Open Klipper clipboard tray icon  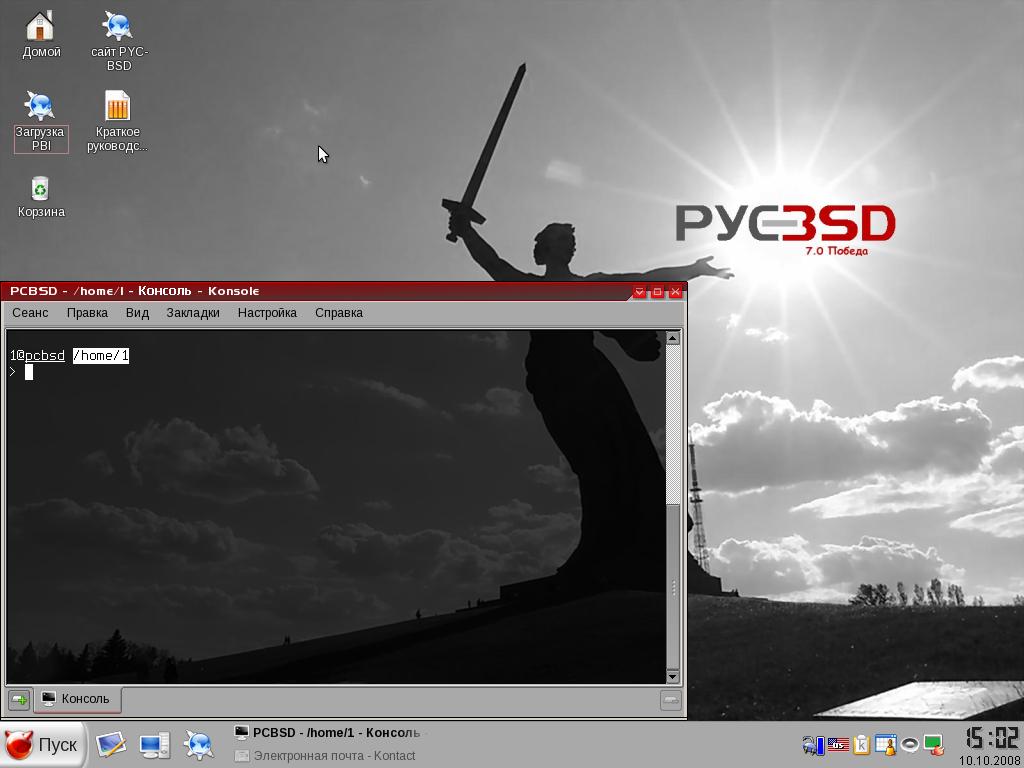[861, 744]
